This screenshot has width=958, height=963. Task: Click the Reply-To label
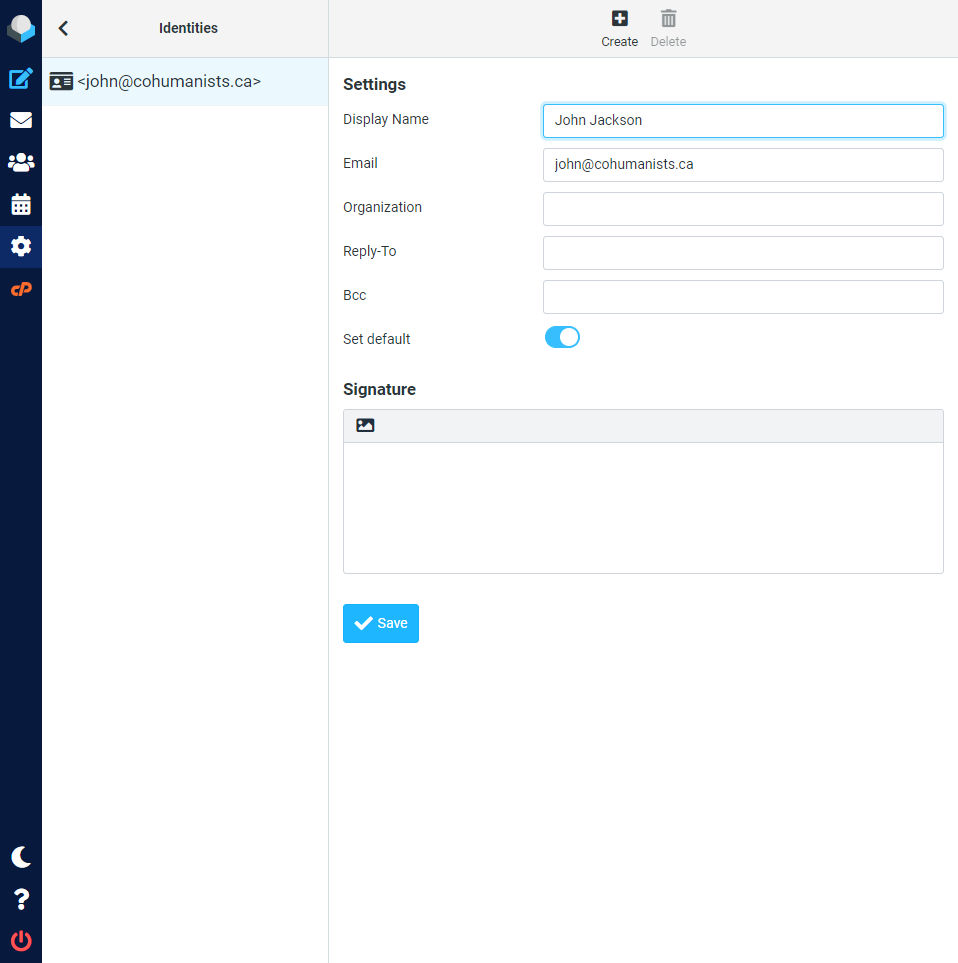pyautogui.click(x=369, y=251)
